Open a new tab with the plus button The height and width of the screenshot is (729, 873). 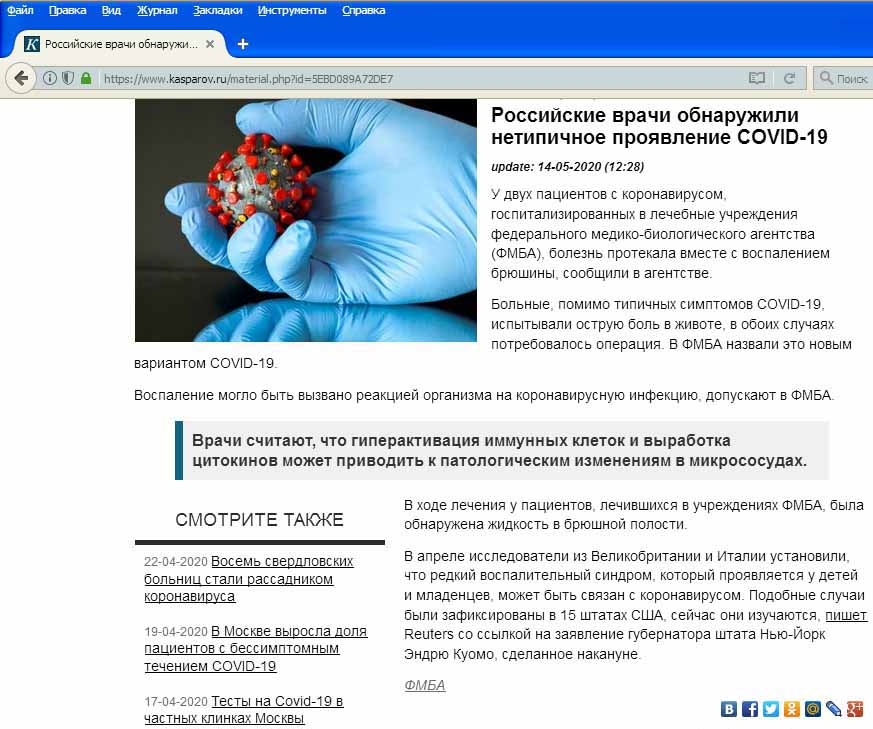pyautogui.click(x=243, y=44)
